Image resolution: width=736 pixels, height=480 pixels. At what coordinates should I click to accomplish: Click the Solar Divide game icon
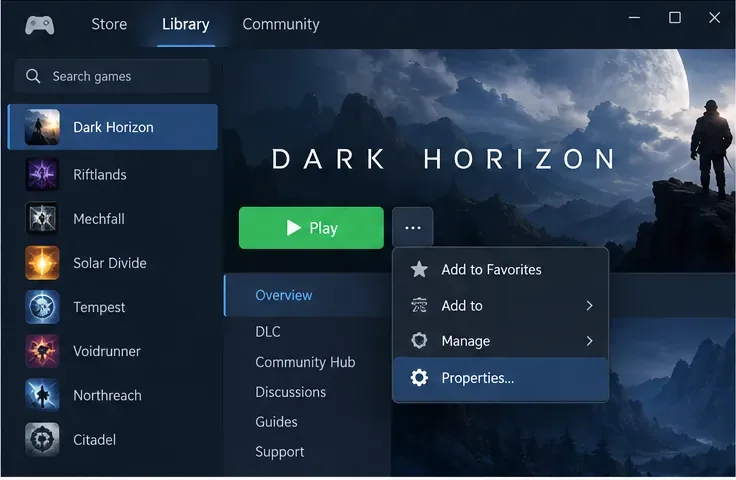42,263
